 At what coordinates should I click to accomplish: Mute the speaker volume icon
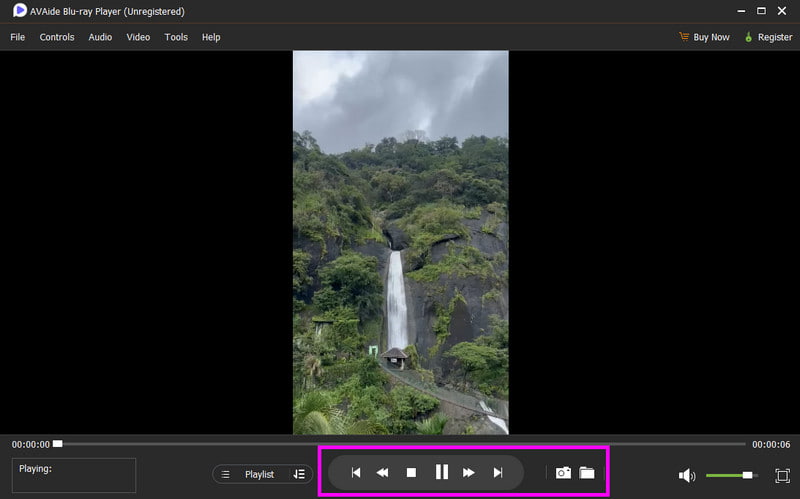coord(687,476)
